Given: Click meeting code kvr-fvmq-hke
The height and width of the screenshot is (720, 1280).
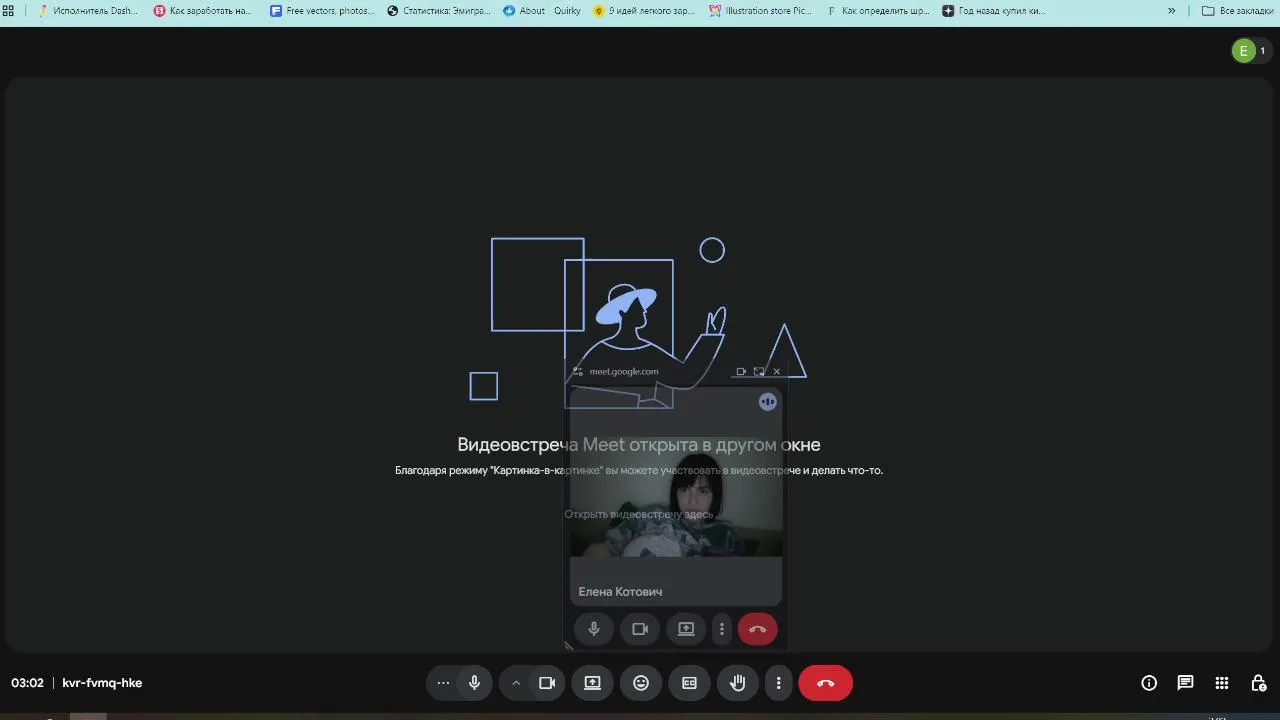Looking at the screenshot, I should tap(102, 683).
